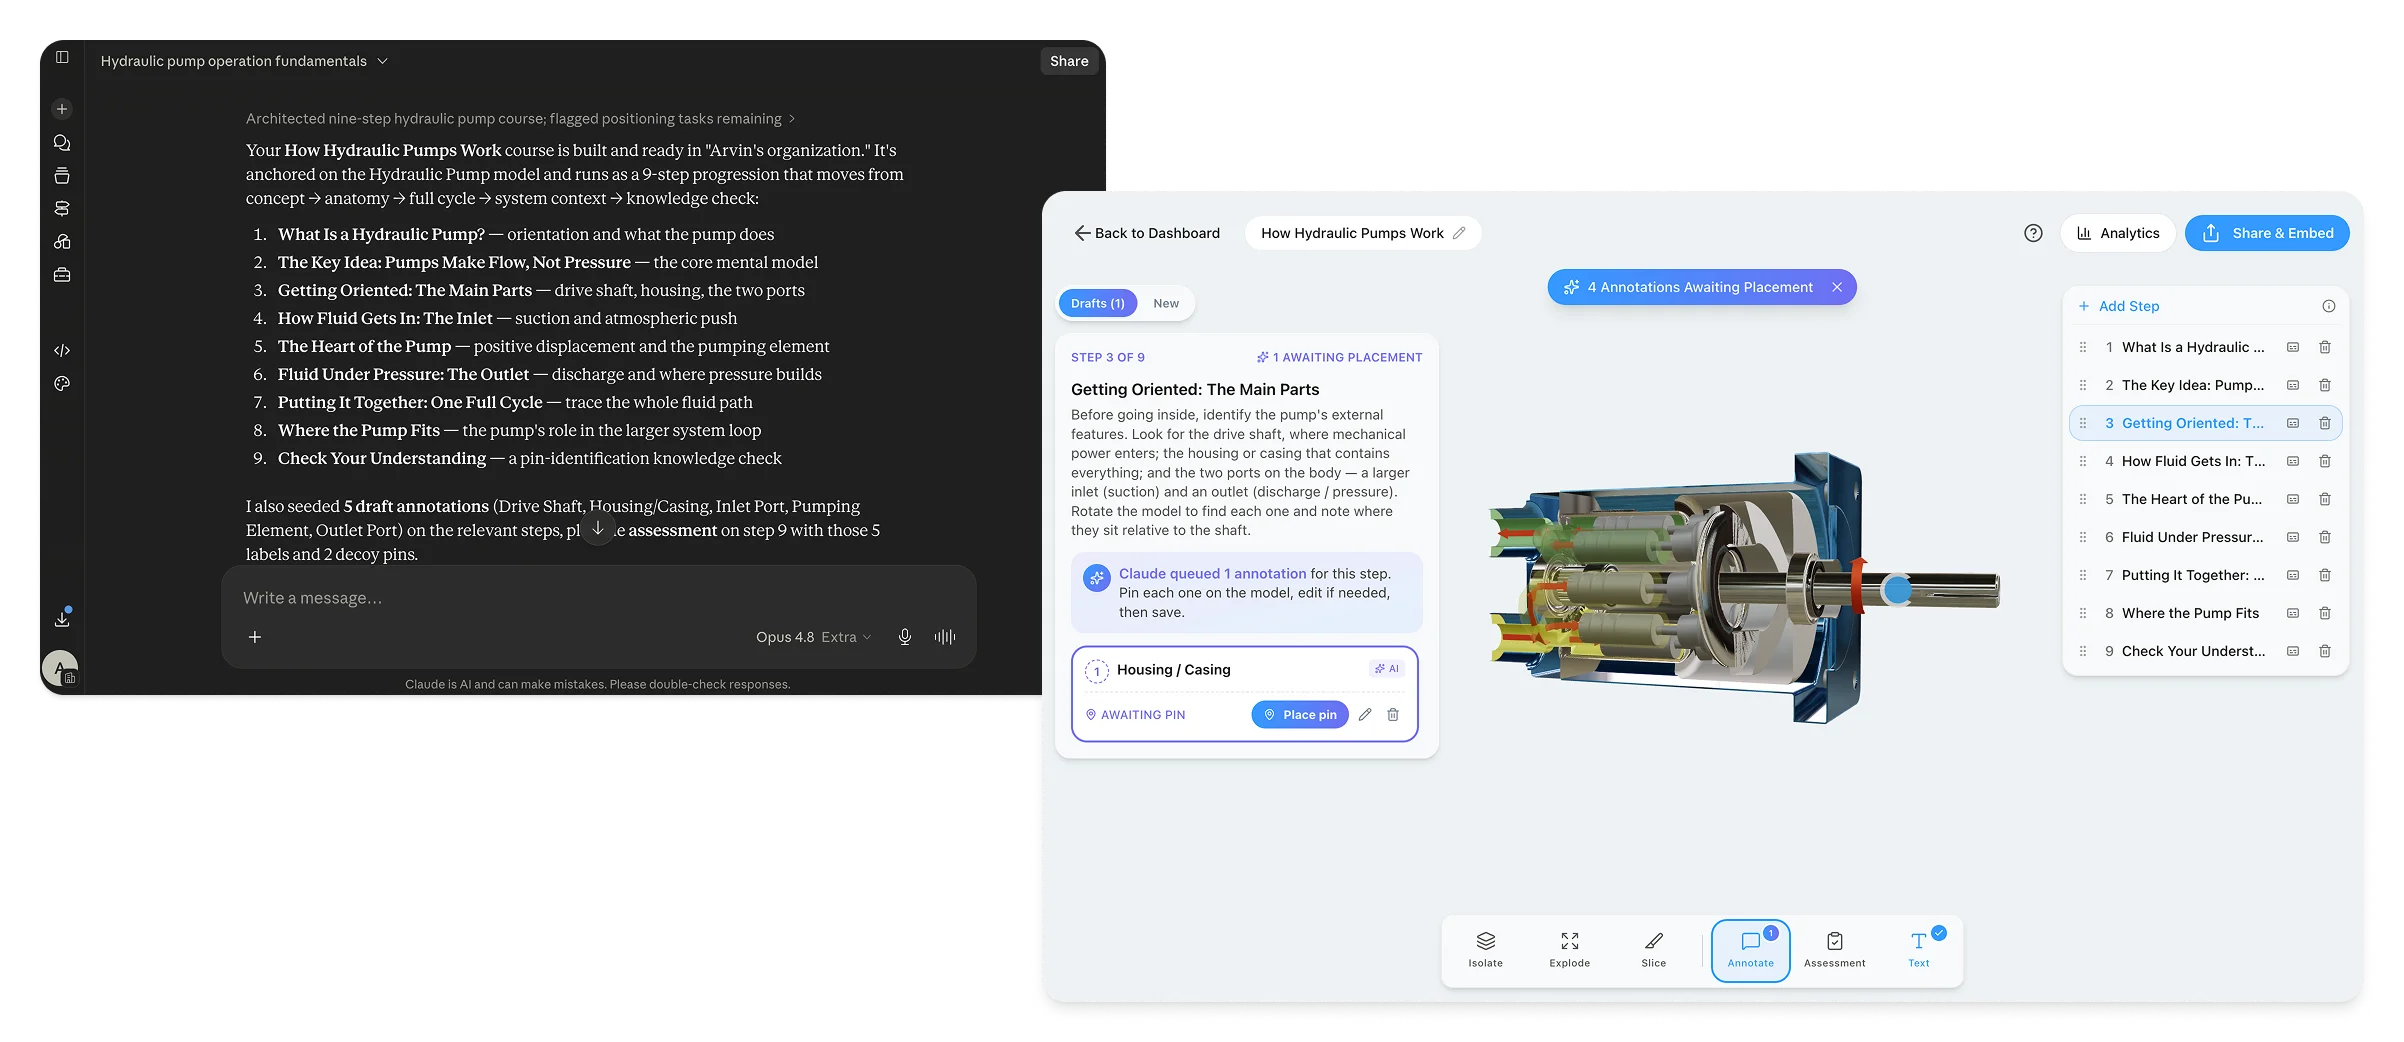Open the help question-mark icon
The width and height of the screenshot is (2404, 1042).
click(2033, 233)
